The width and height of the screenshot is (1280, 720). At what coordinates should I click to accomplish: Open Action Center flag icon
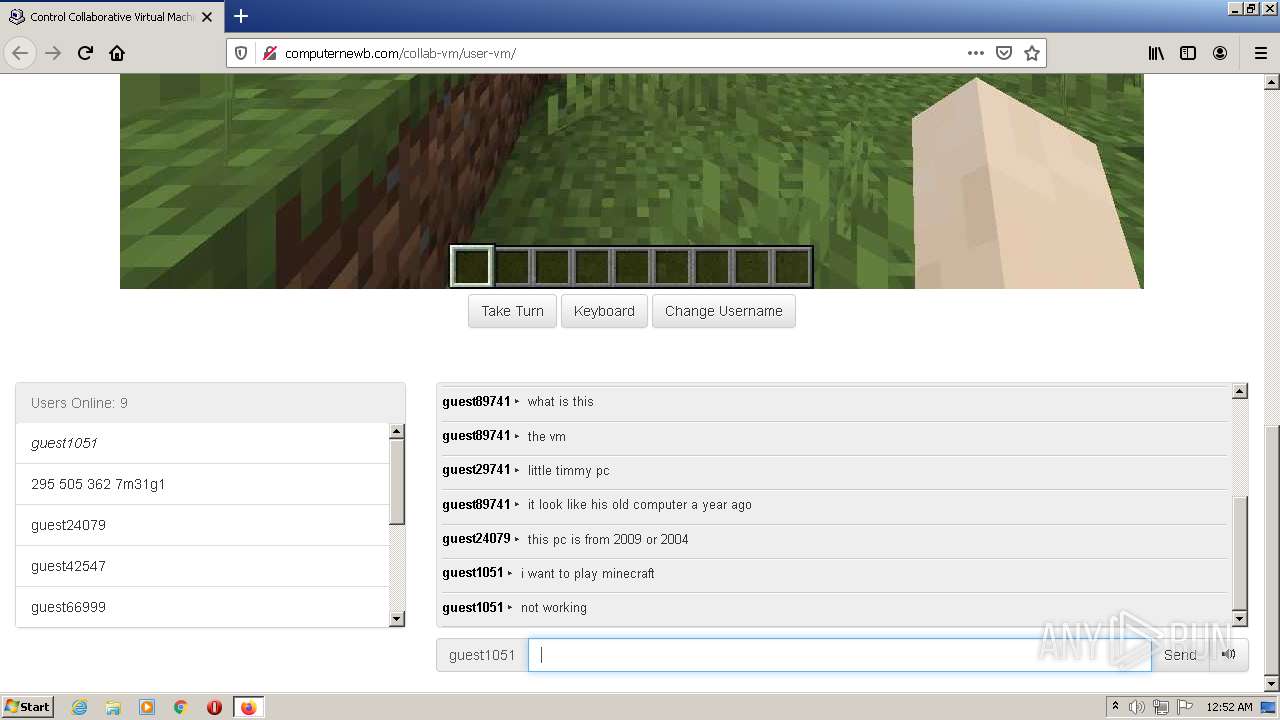pyautogui.click(x=1183, y=707)
